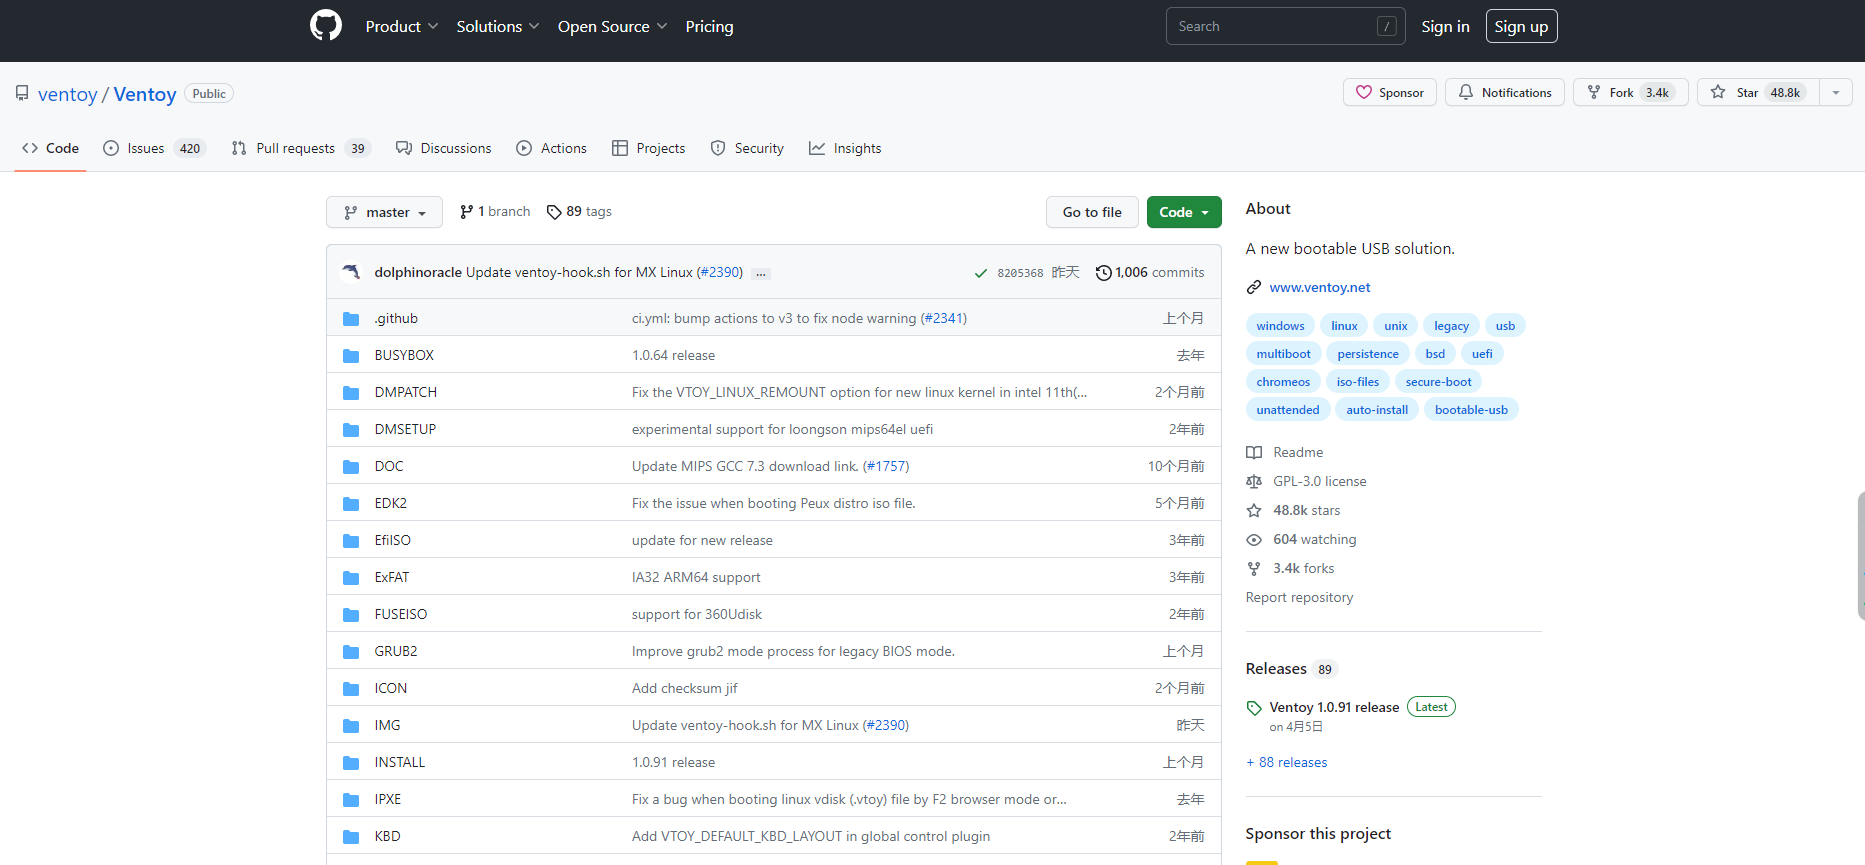The image size is (1865, 865).
Task: Click the watching eye icon
Action: (x=1254, y=540)
